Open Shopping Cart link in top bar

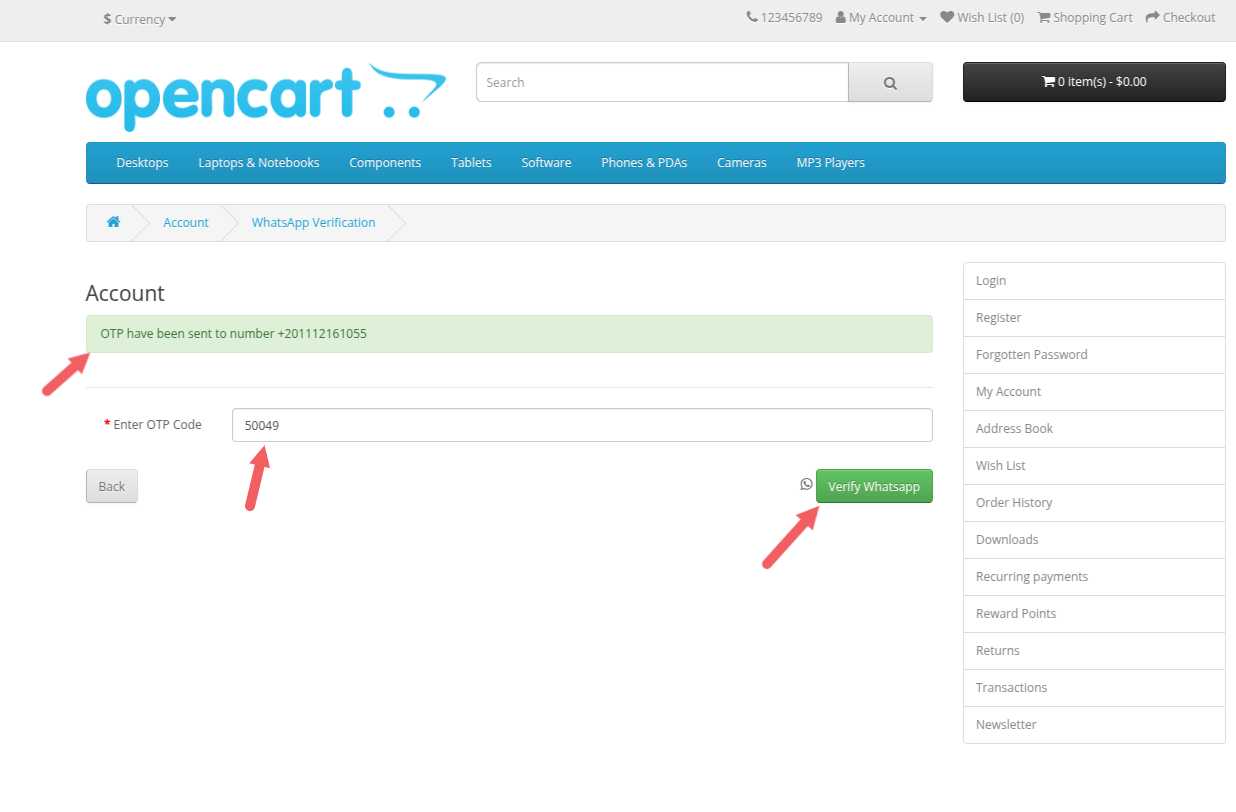[x=1085, y=17]
